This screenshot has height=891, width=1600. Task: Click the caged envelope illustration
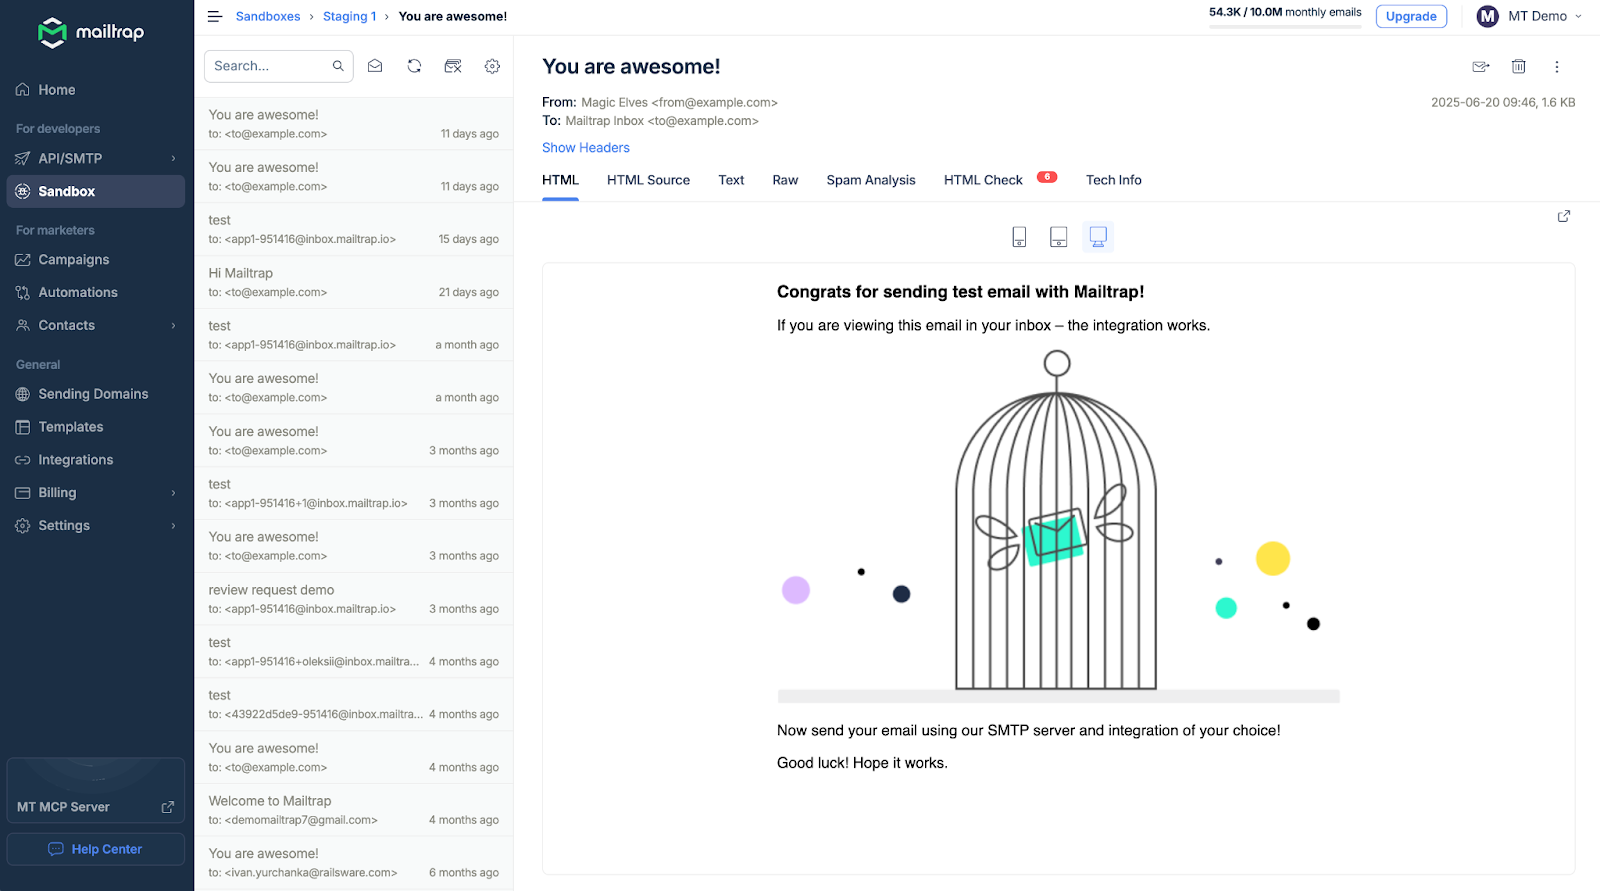[x=1057, y=526]
